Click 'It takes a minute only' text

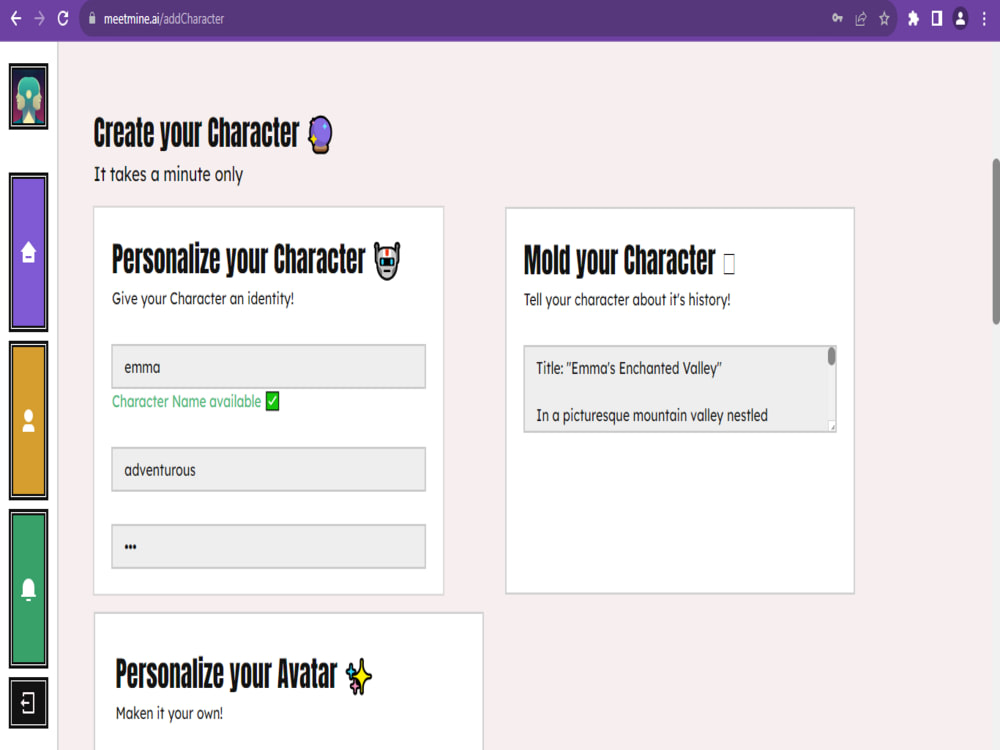point(168,174)
